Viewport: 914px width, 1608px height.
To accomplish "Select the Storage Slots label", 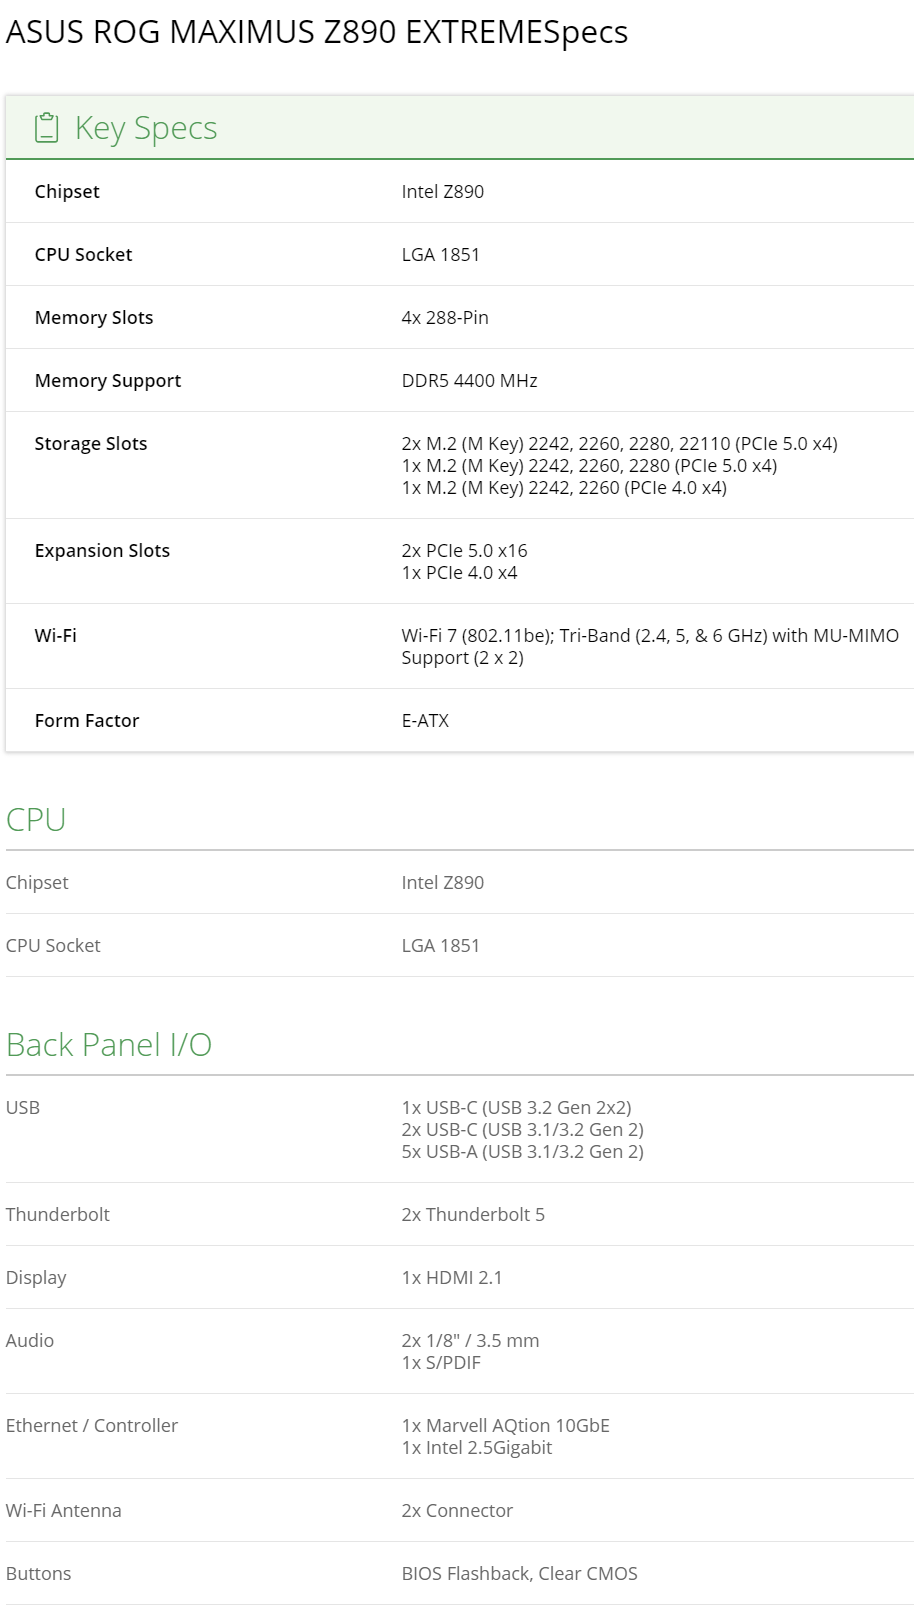I will 91,443.
